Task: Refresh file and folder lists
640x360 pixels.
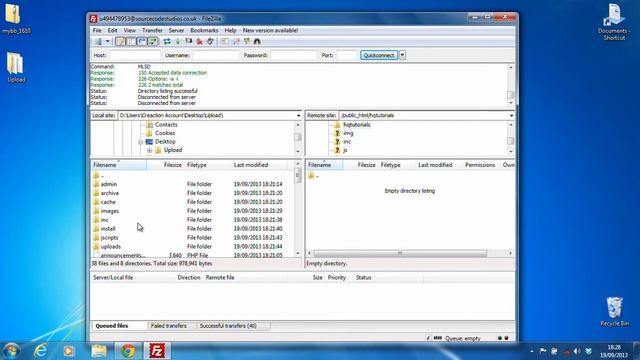Action: point(167,41)
